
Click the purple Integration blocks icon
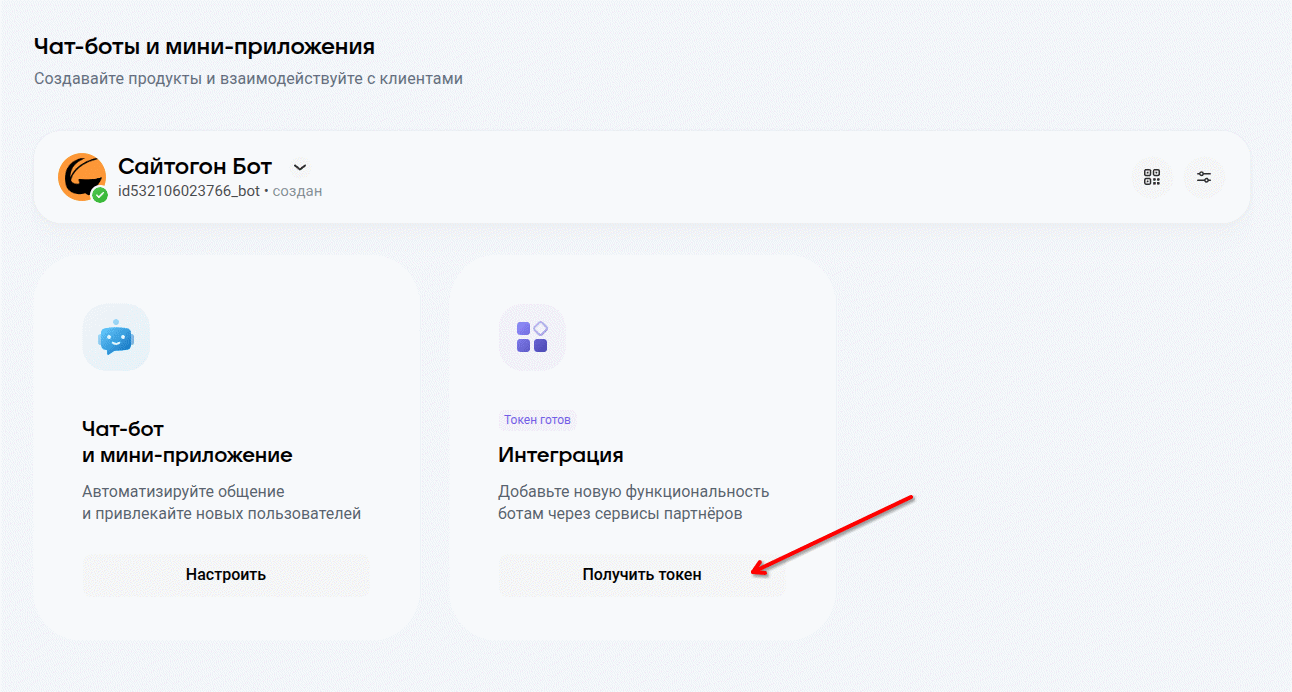[532, 337]
